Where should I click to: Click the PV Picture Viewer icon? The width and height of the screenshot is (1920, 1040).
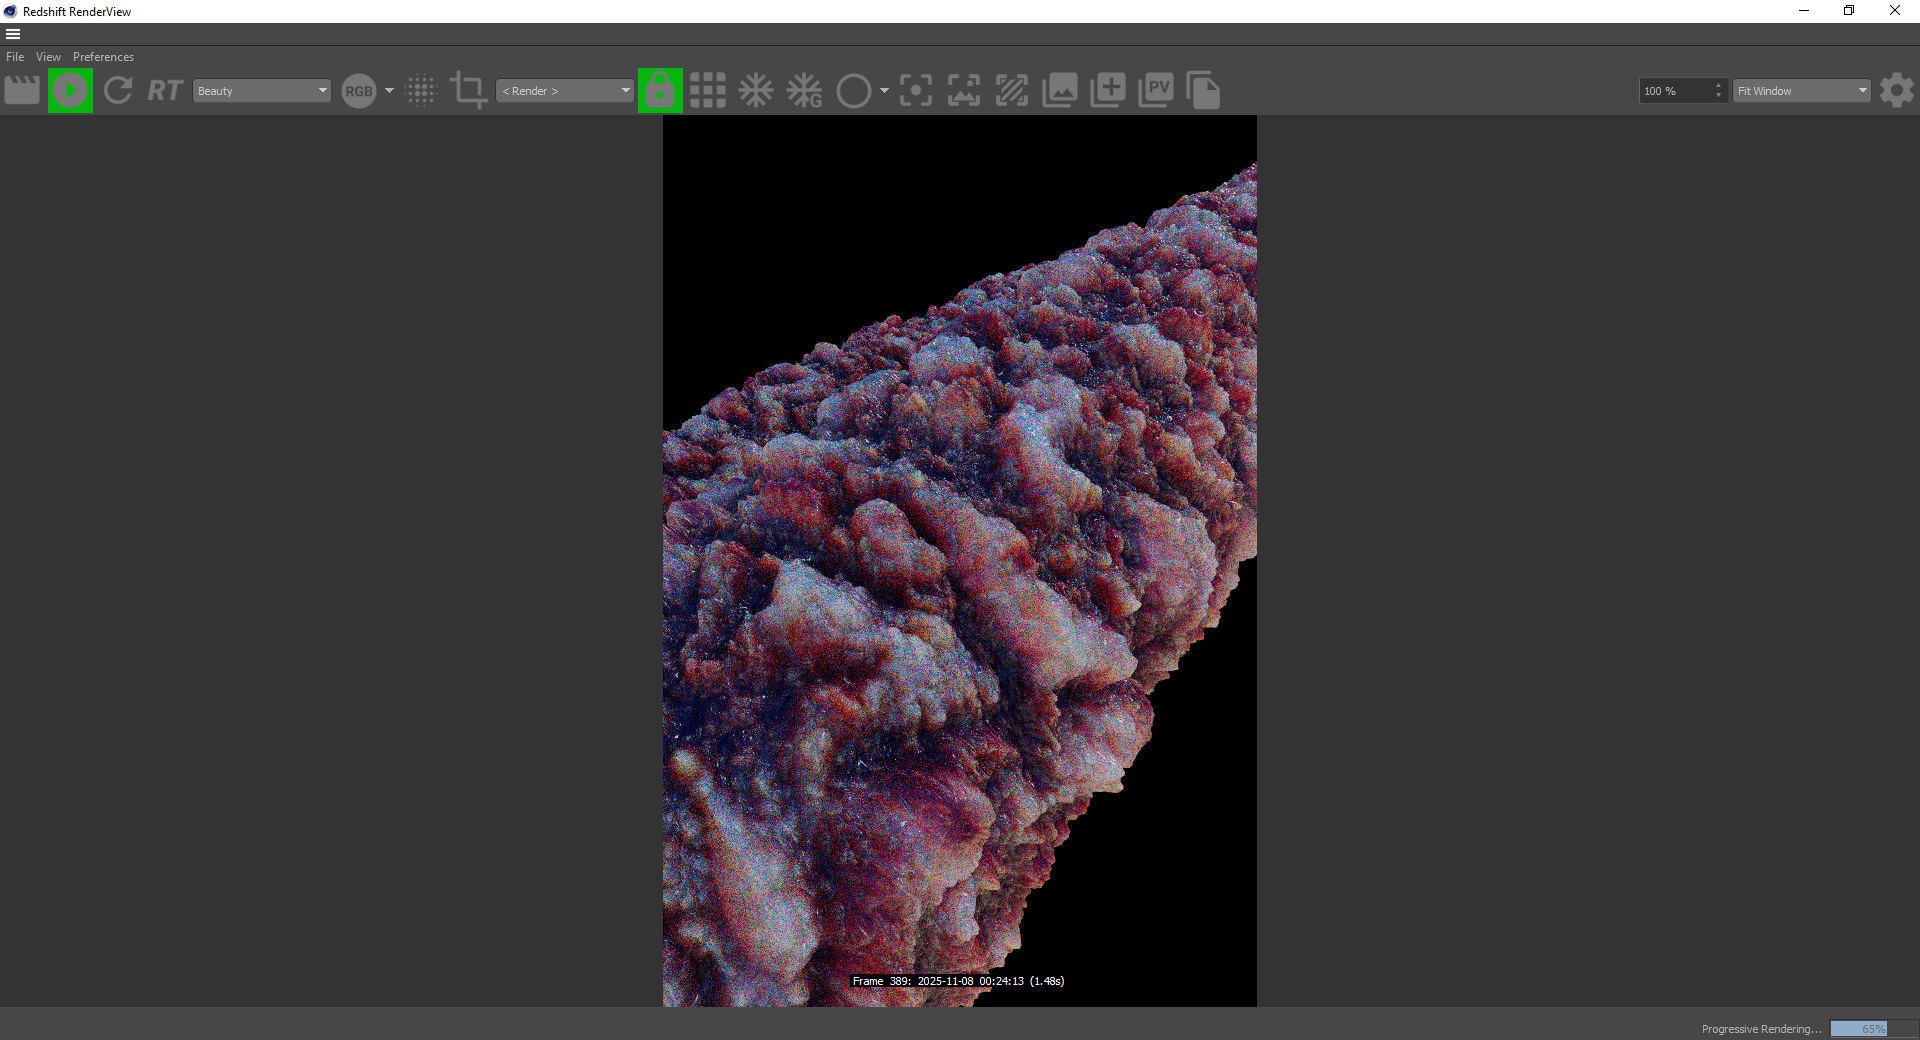(x=1156, y=90)
